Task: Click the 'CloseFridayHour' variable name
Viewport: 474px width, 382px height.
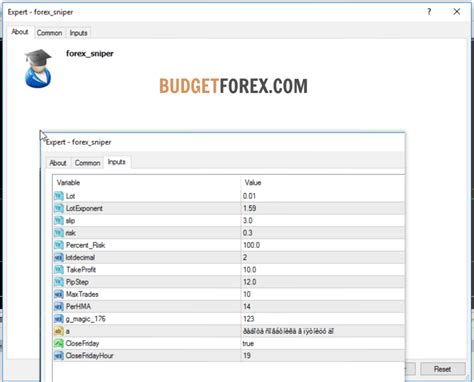Action: click(x=90, y=356)
